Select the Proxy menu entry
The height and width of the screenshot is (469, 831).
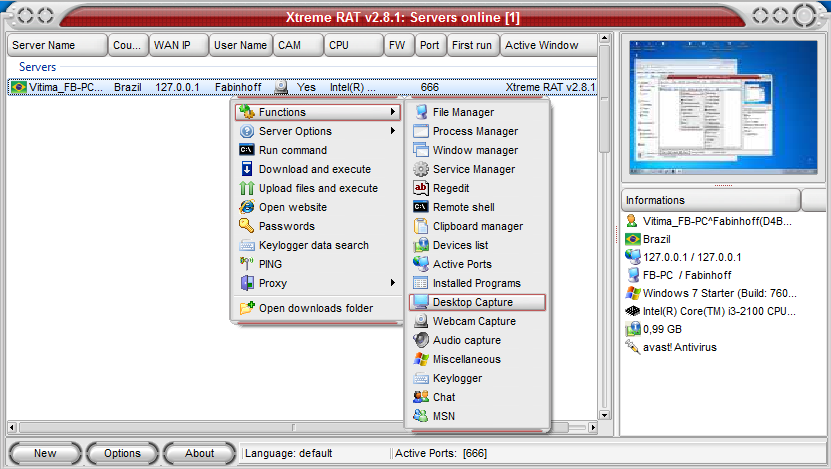click(x=318, y=283)
